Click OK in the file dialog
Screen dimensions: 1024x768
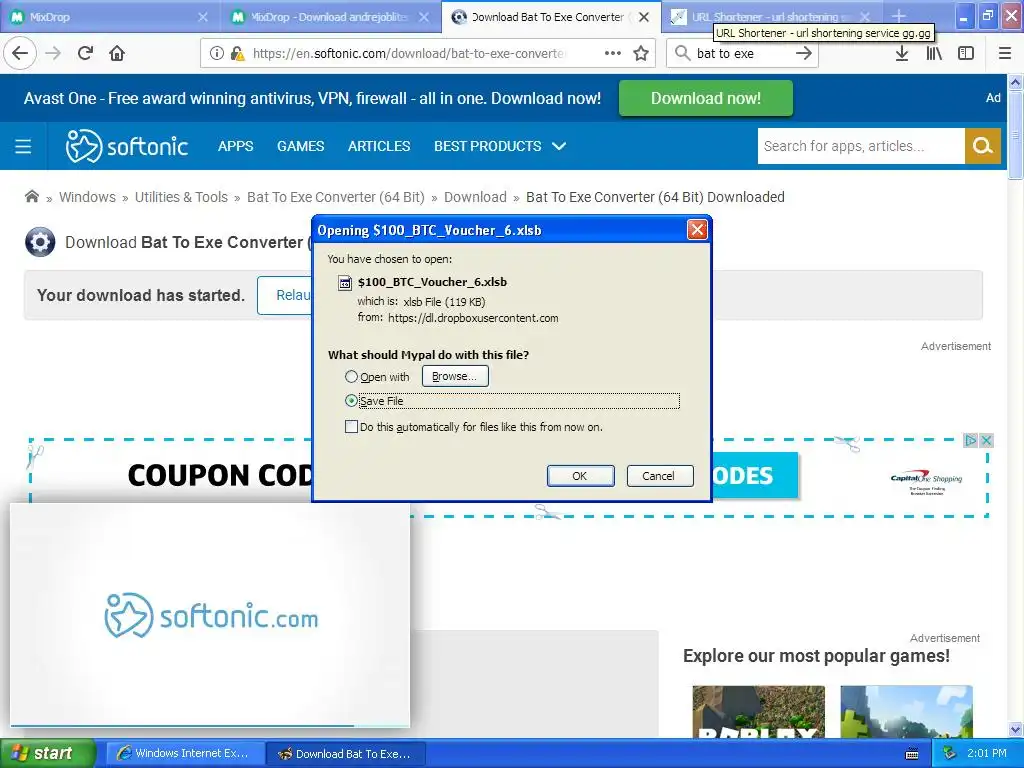tap(580, 476)
